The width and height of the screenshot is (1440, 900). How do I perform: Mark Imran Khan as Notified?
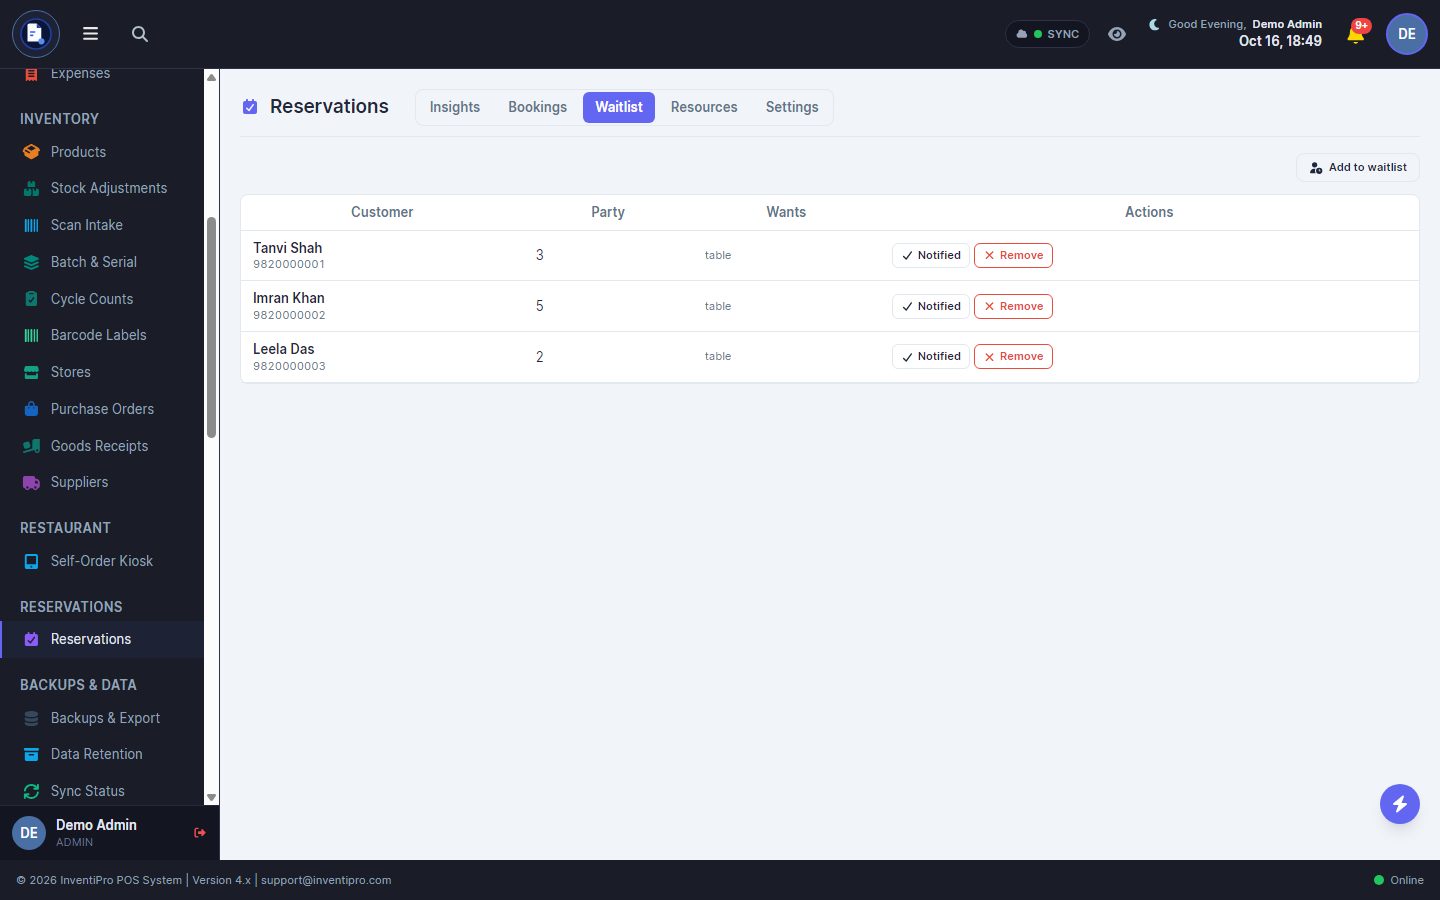point(931,306)
